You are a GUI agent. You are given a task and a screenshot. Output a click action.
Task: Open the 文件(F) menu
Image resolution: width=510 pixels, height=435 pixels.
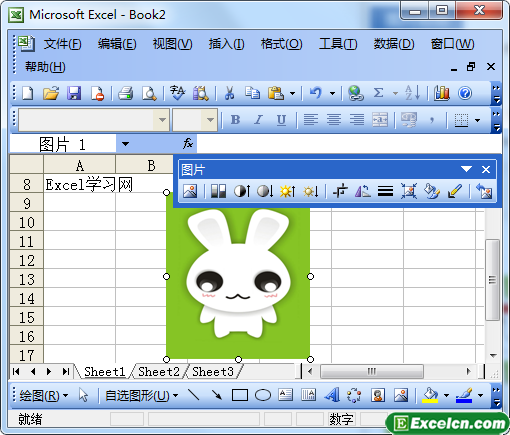[62, 44]
